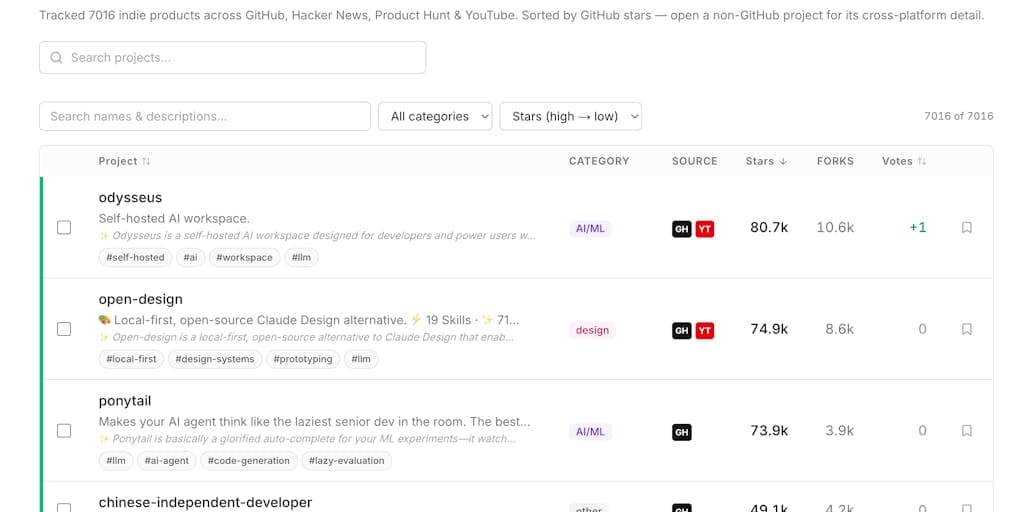Viewport: 1024px width, 512px height.
Task: Click the 8.6k forks value
Action: click(840, 329)
